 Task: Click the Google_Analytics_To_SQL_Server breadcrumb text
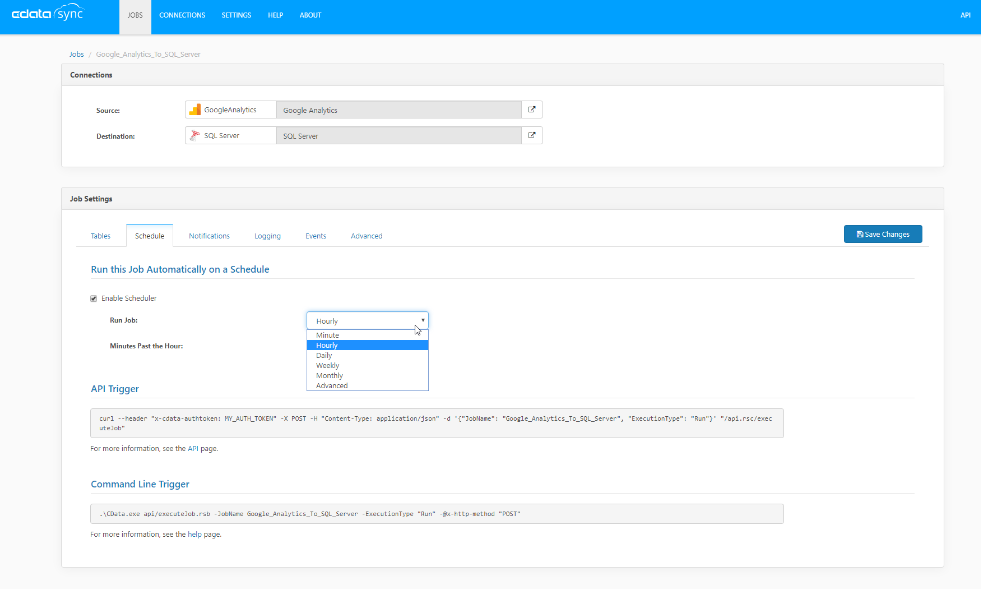point(148,54)
